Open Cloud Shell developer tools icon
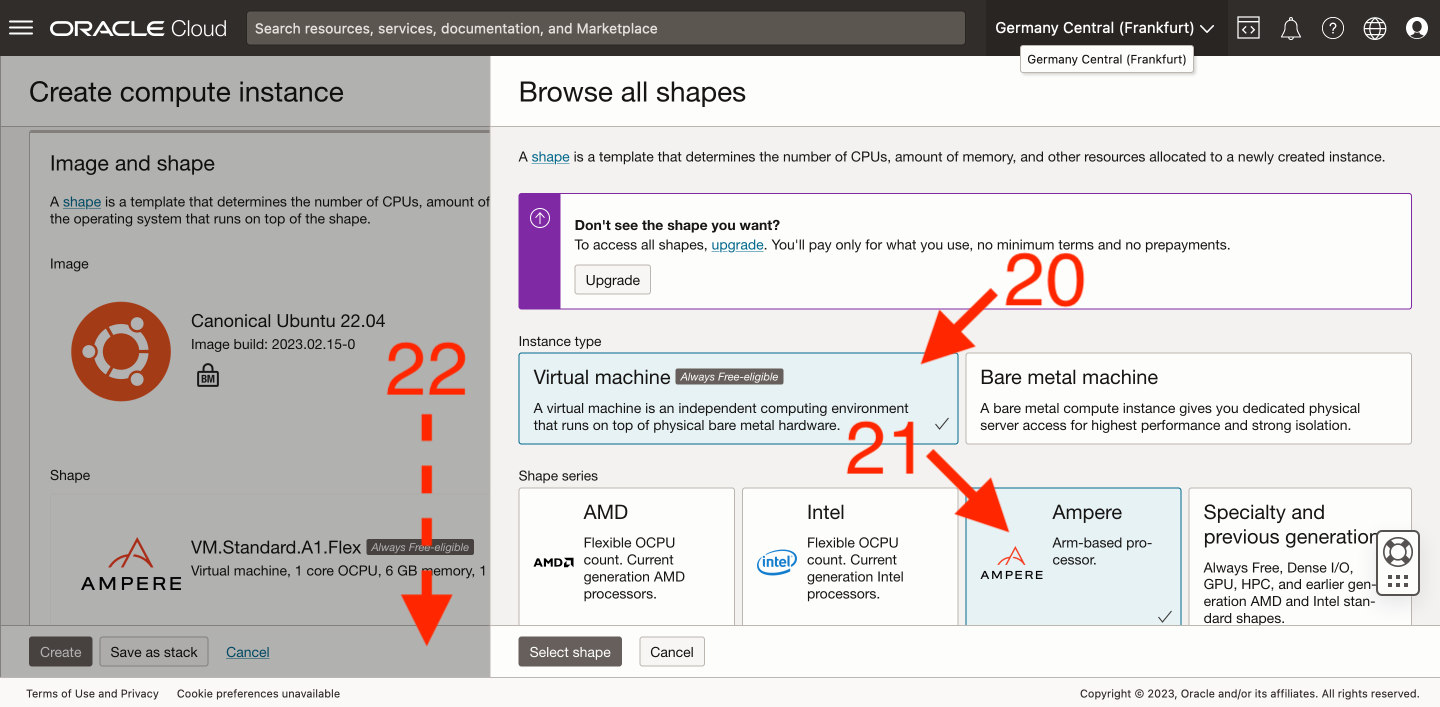 (x=1248, y=28)
